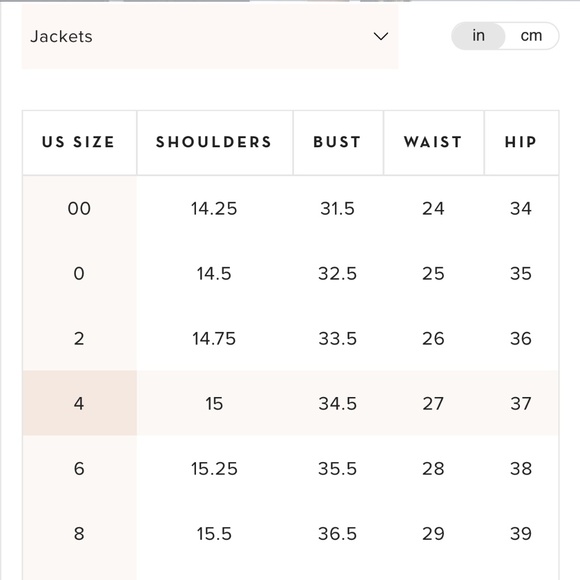The width and height of the screenshot is (580, 580).
Task: Click waist value 28
Action: [433, 468]
